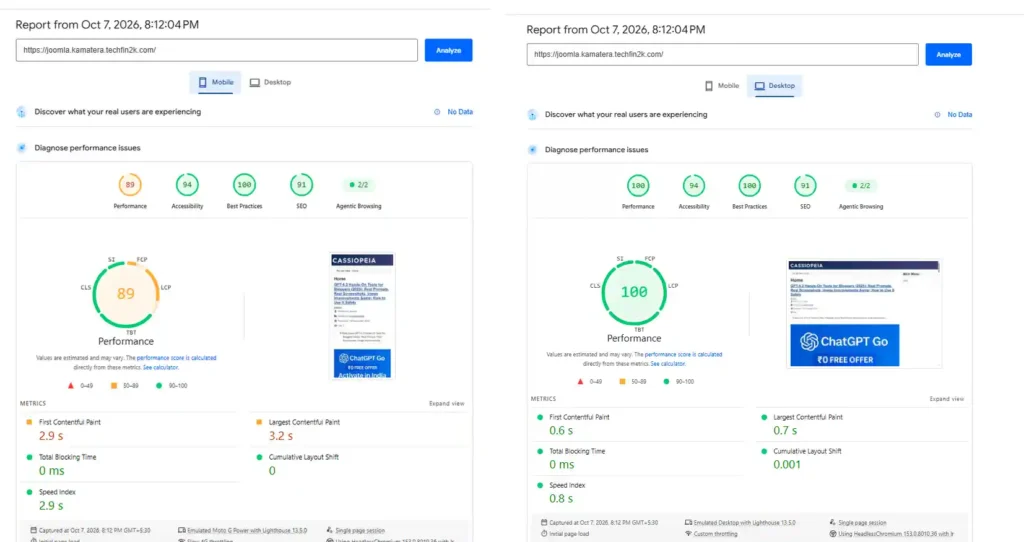Click the 'Diagnose performance issues' icon in the left report
This screenshot has width=1024, height=542.
pos(22,148)
